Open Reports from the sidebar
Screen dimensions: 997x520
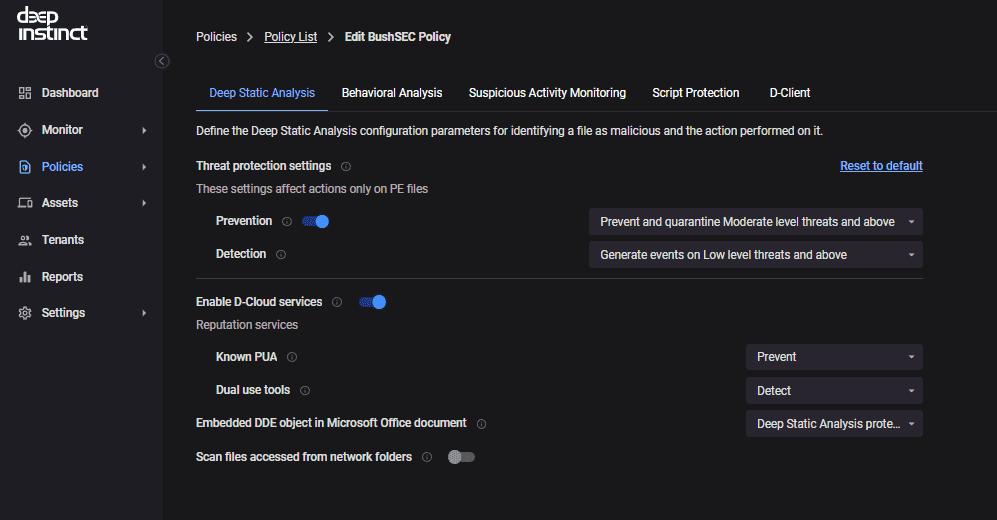click(x=62, y=277)
